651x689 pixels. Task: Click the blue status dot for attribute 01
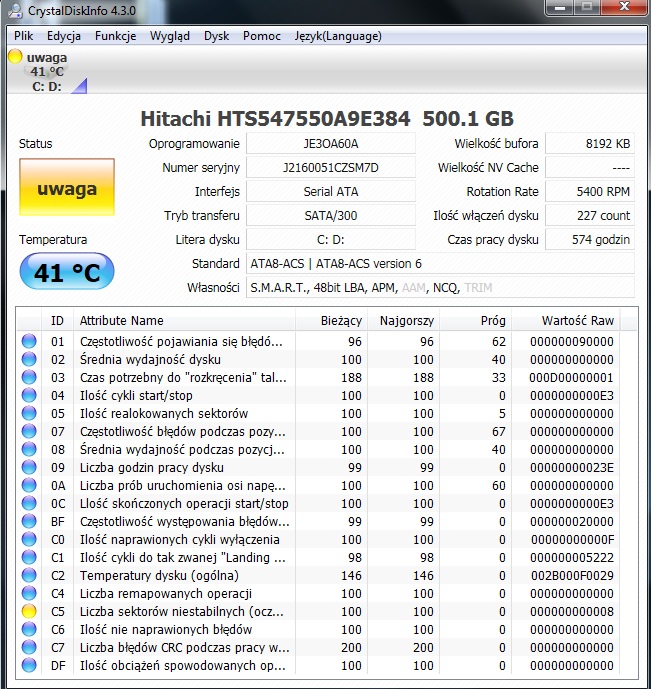[29, 341]
